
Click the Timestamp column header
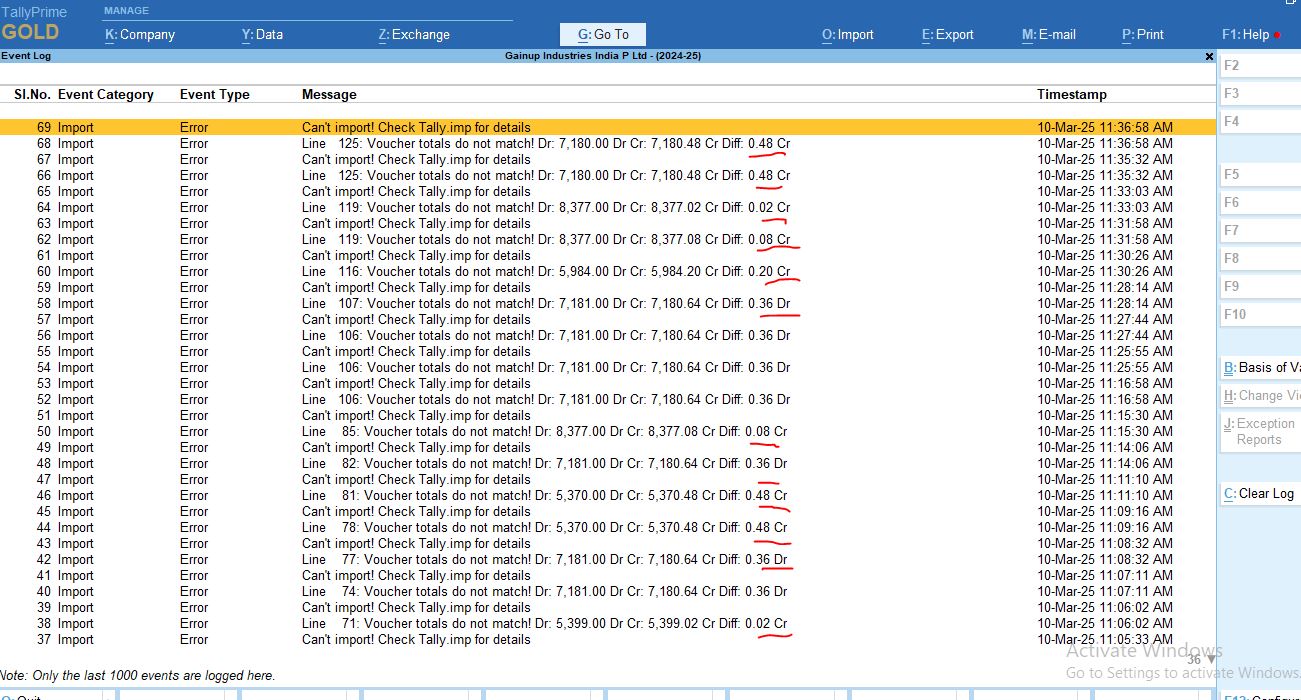pyautogui.click(x=1071, y=94)
